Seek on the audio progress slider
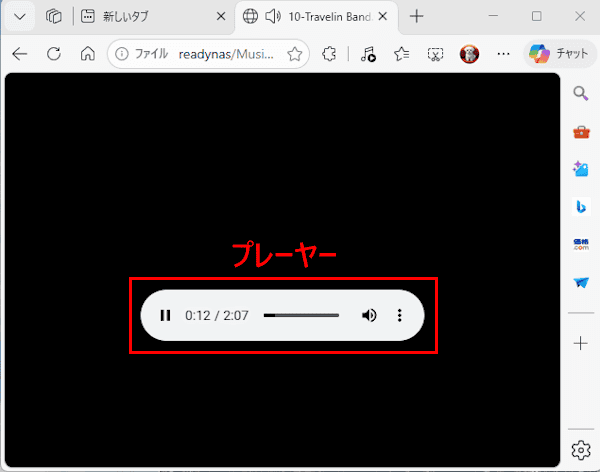Image resolution: width=600 pixels, height=472 pixels. [301, 315]
